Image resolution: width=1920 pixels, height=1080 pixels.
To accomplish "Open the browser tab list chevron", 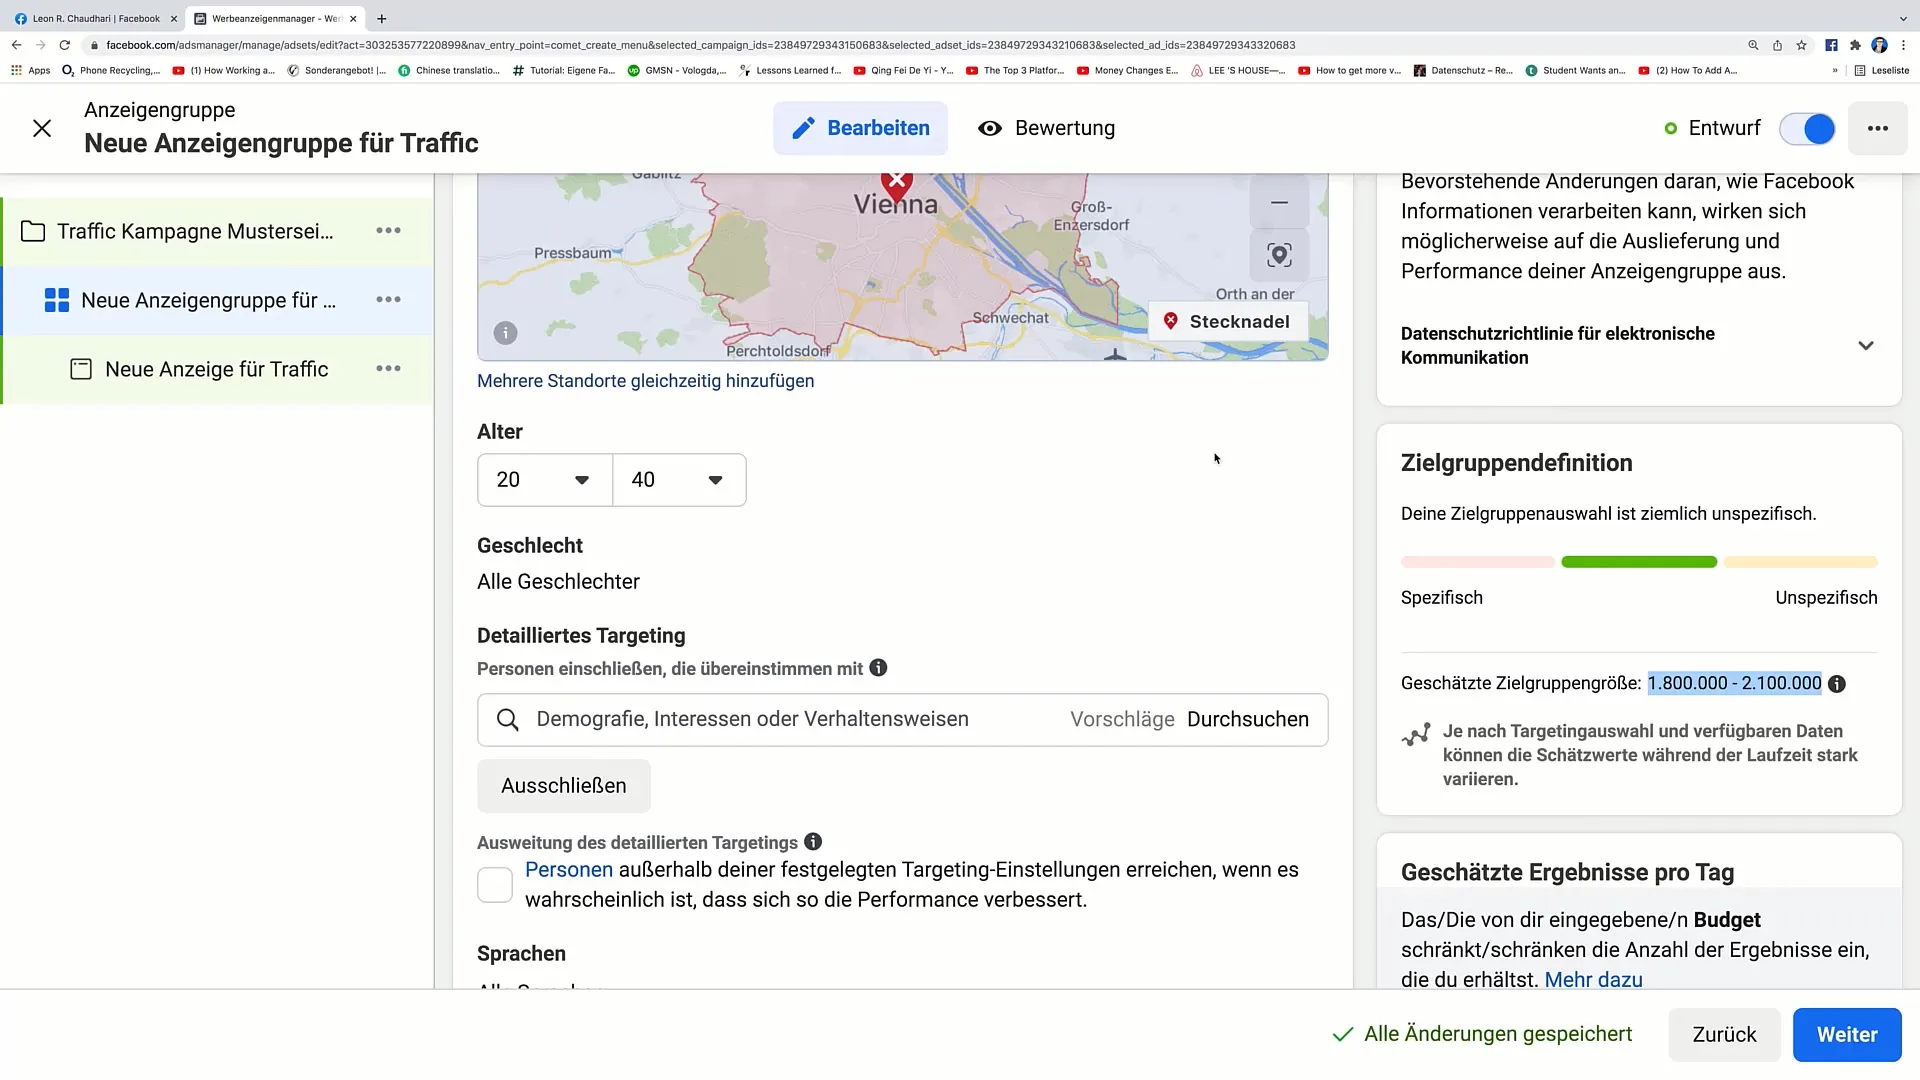I will tap(1902, 18).
